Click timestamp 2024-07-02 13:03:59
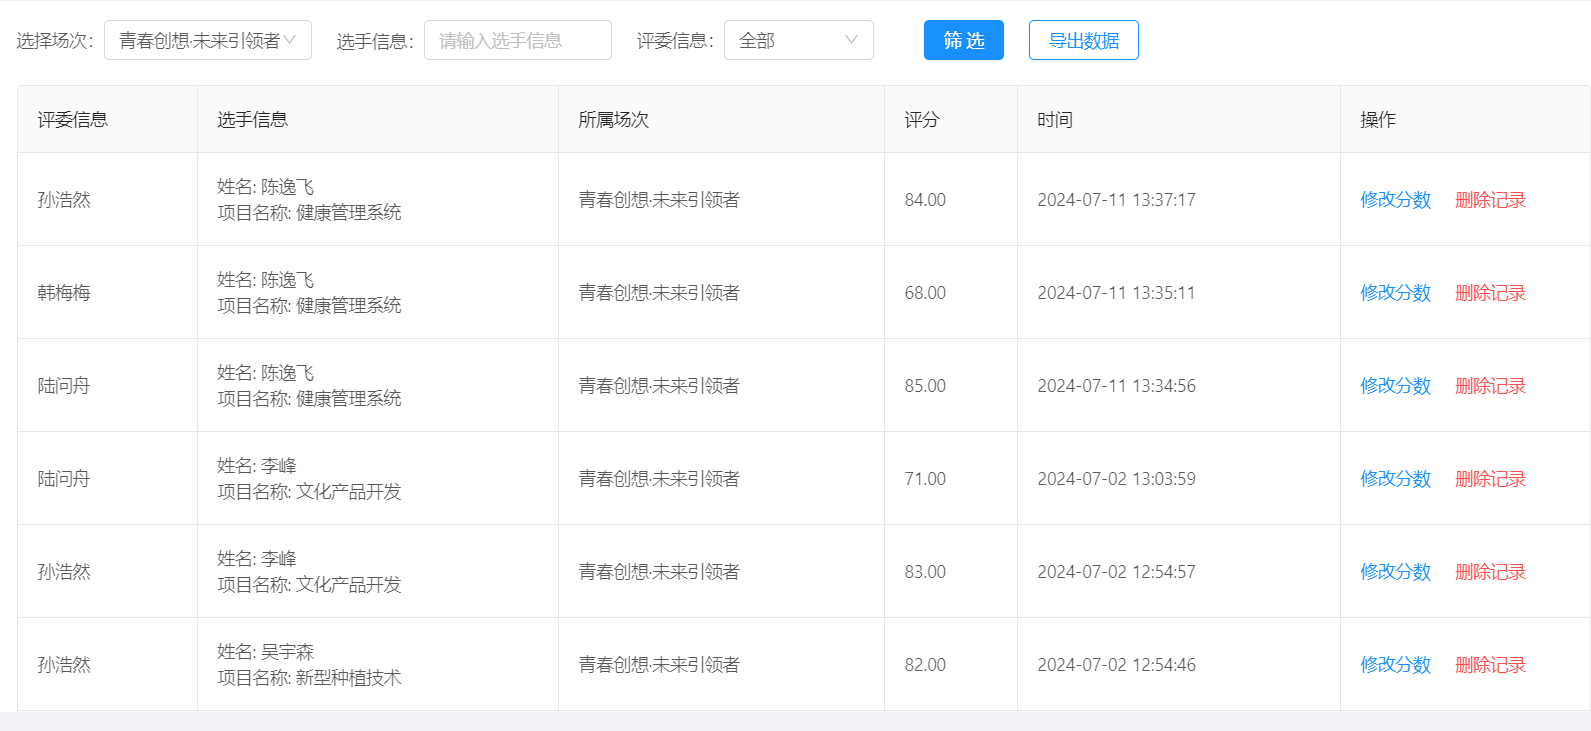This screenshot has width=1591, height=731. click(x=1117, y=479)
